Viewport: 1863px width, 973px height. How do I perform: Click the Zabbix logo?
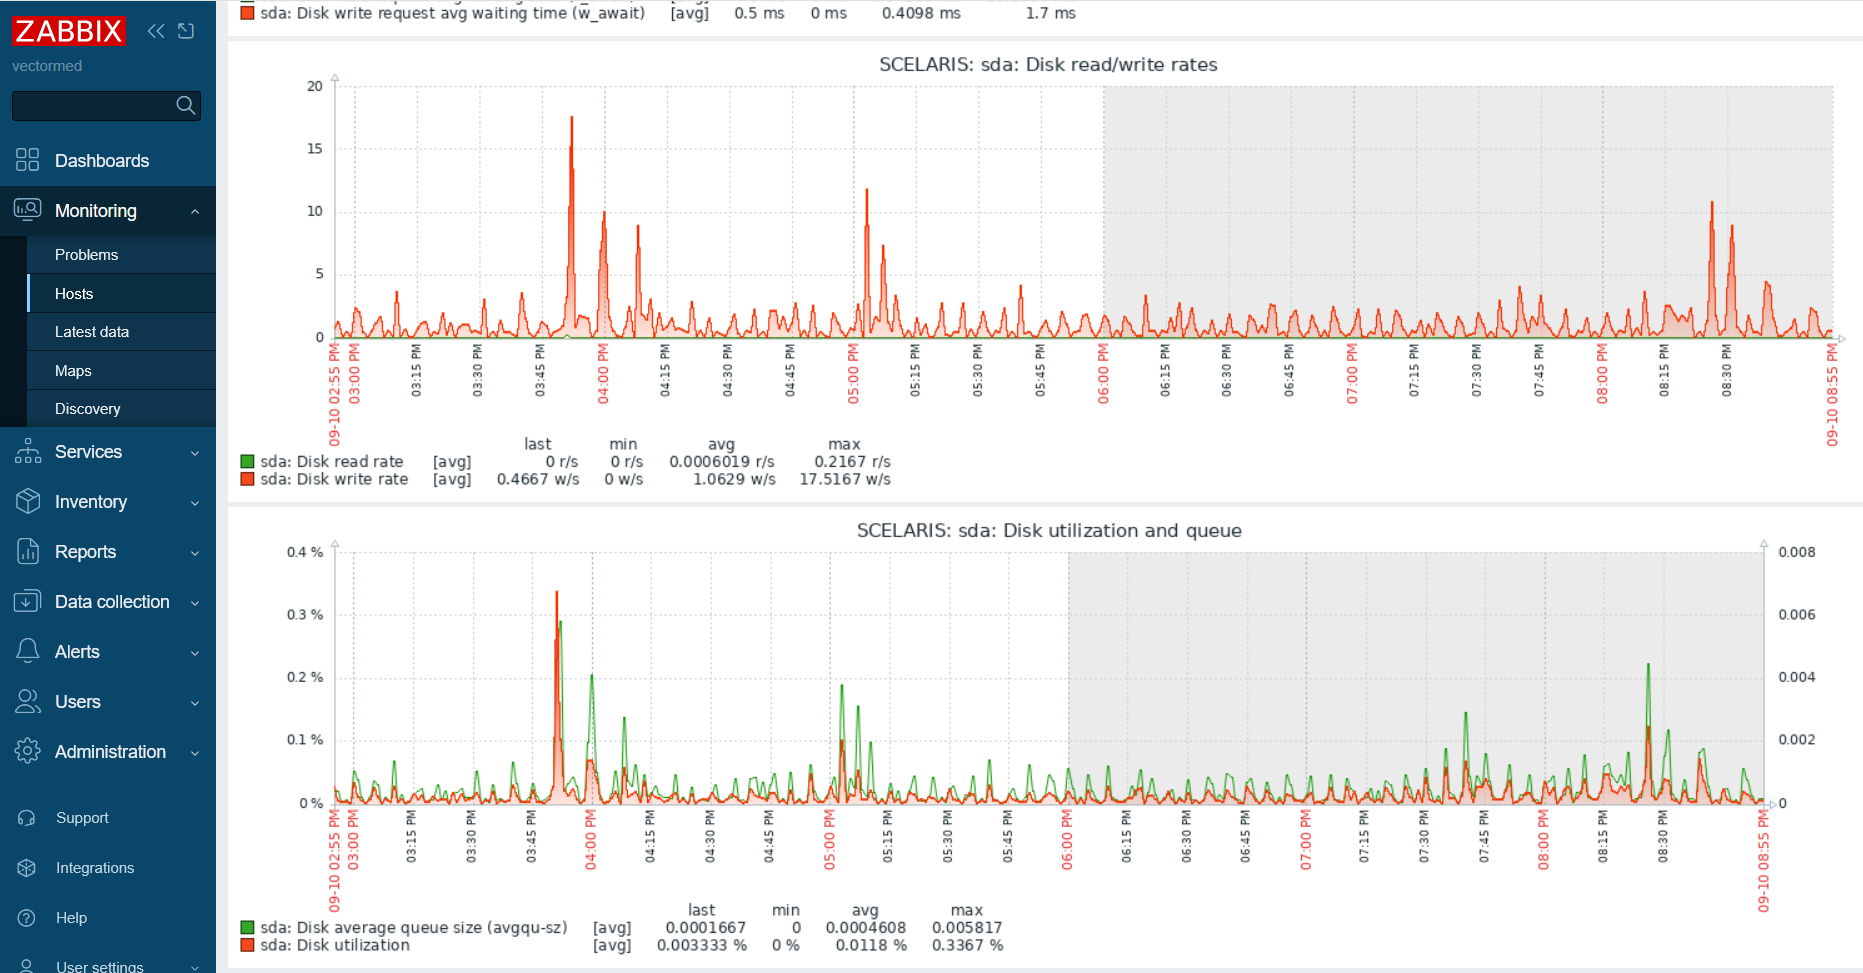tap(68, 31)
